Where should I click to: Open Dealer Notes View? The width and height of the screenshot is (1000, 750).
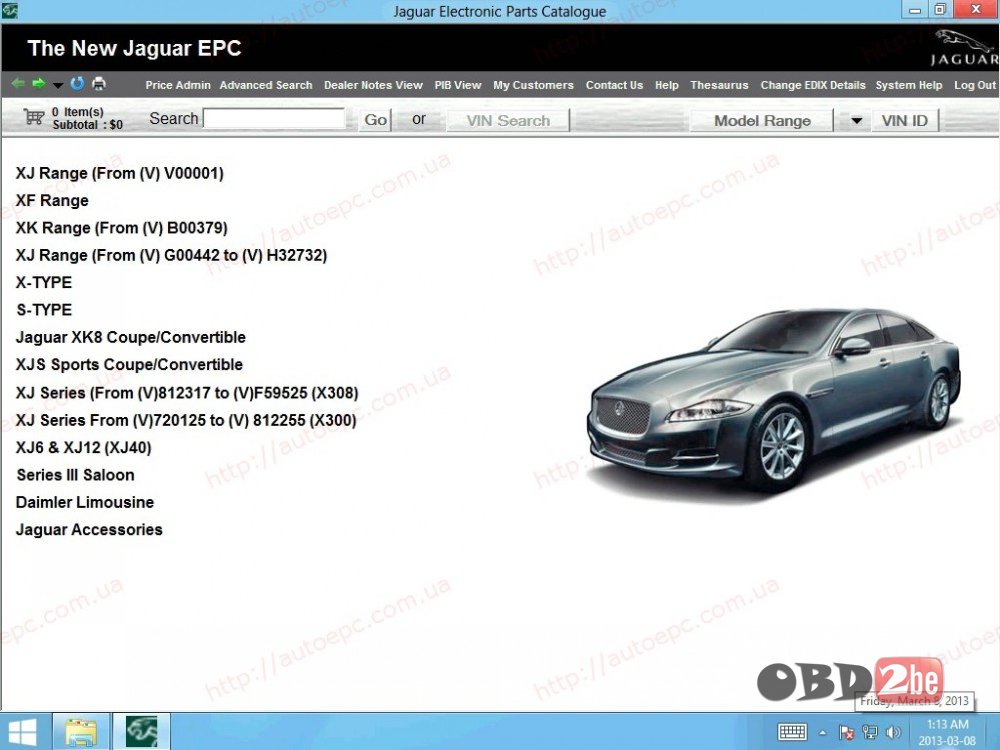(x=373, y=85)
